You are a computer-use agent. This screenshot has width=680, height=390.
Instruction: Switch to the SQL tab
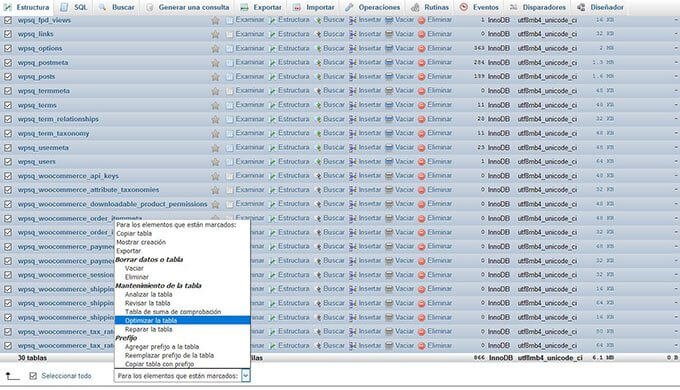74,7
